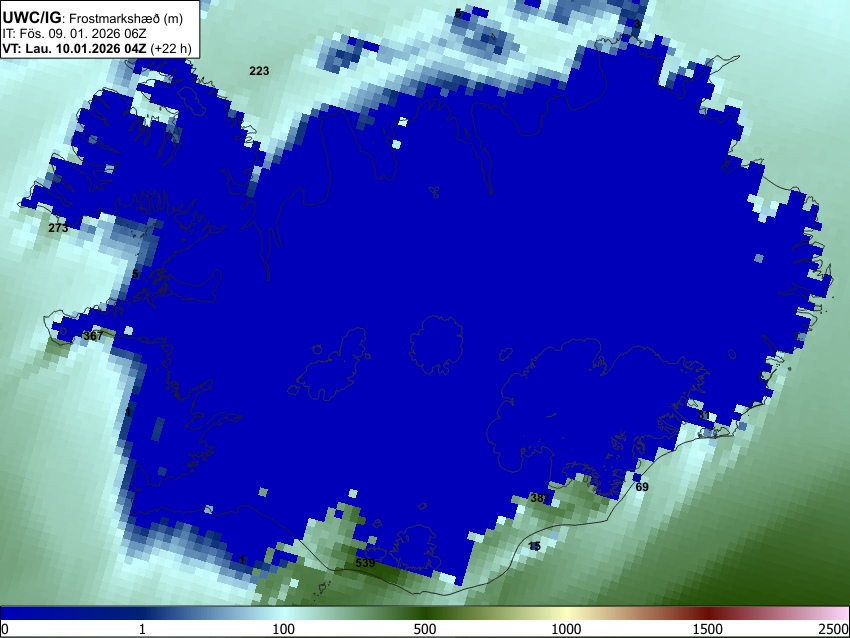The width and height of the screenshot is (850, 638).
Task: Click the 273 value label on the map
Action: (x=58, y=228)
